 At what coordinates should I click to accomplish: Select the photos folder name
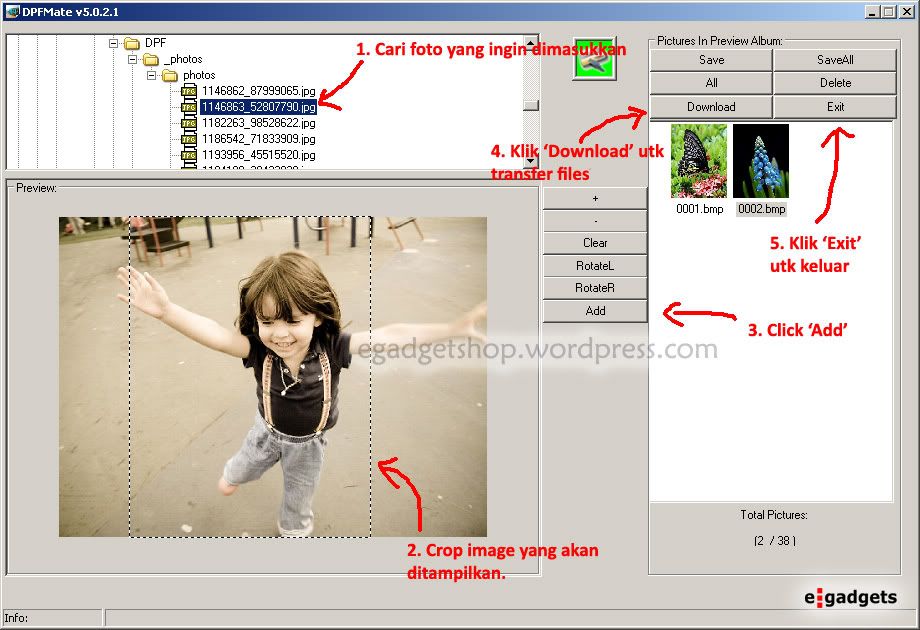point(199,75)
